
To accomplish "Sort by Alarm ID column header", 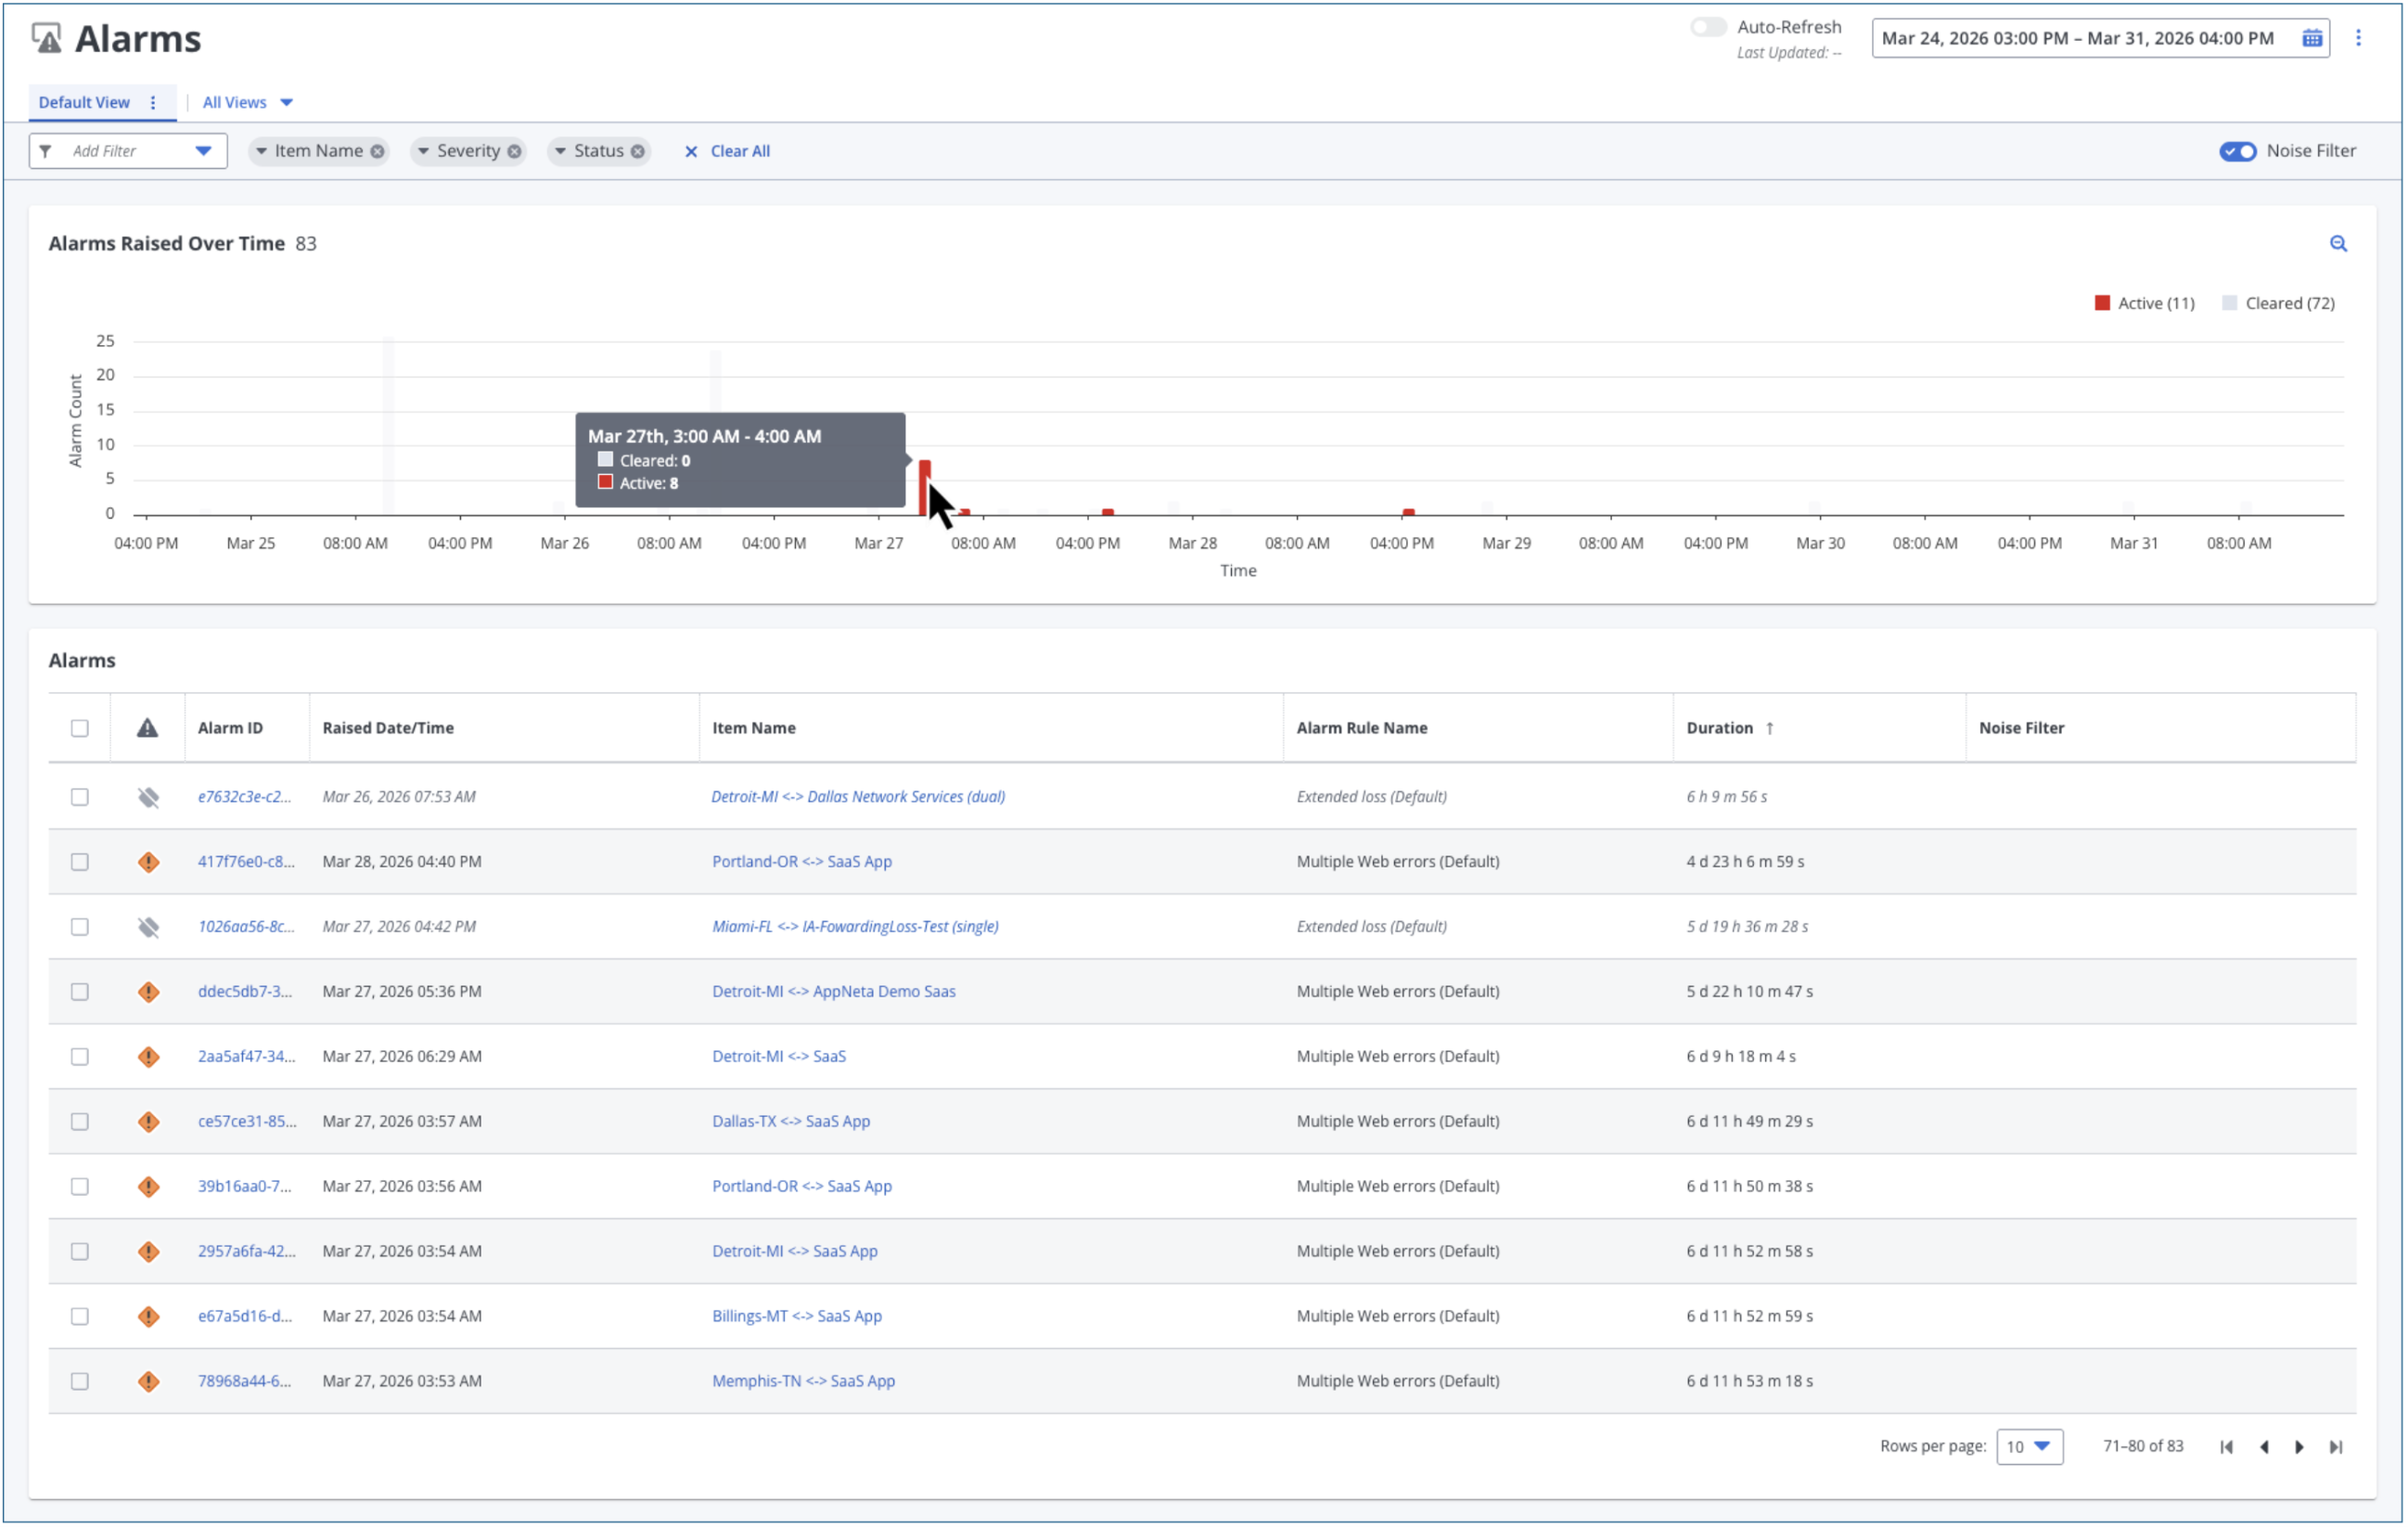I will pos(230,728).
